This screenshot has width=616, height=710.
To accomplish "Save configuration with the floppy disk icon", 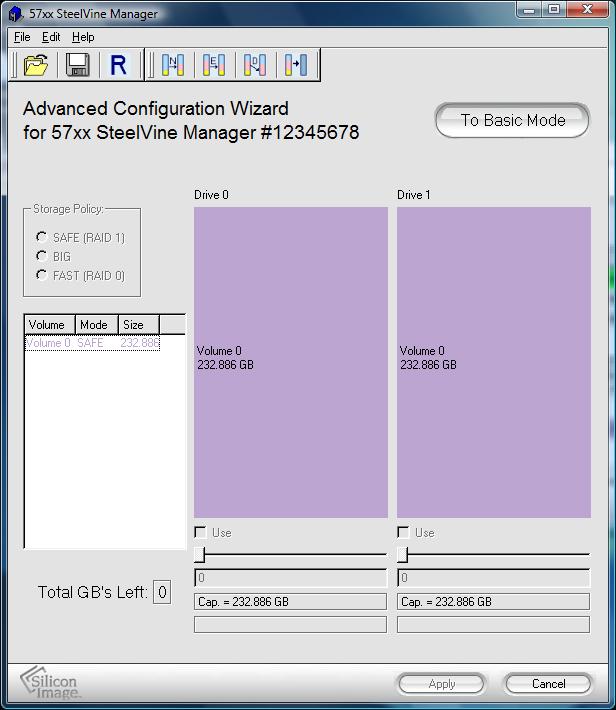I will pyautogui.click(x=78, y=65).
